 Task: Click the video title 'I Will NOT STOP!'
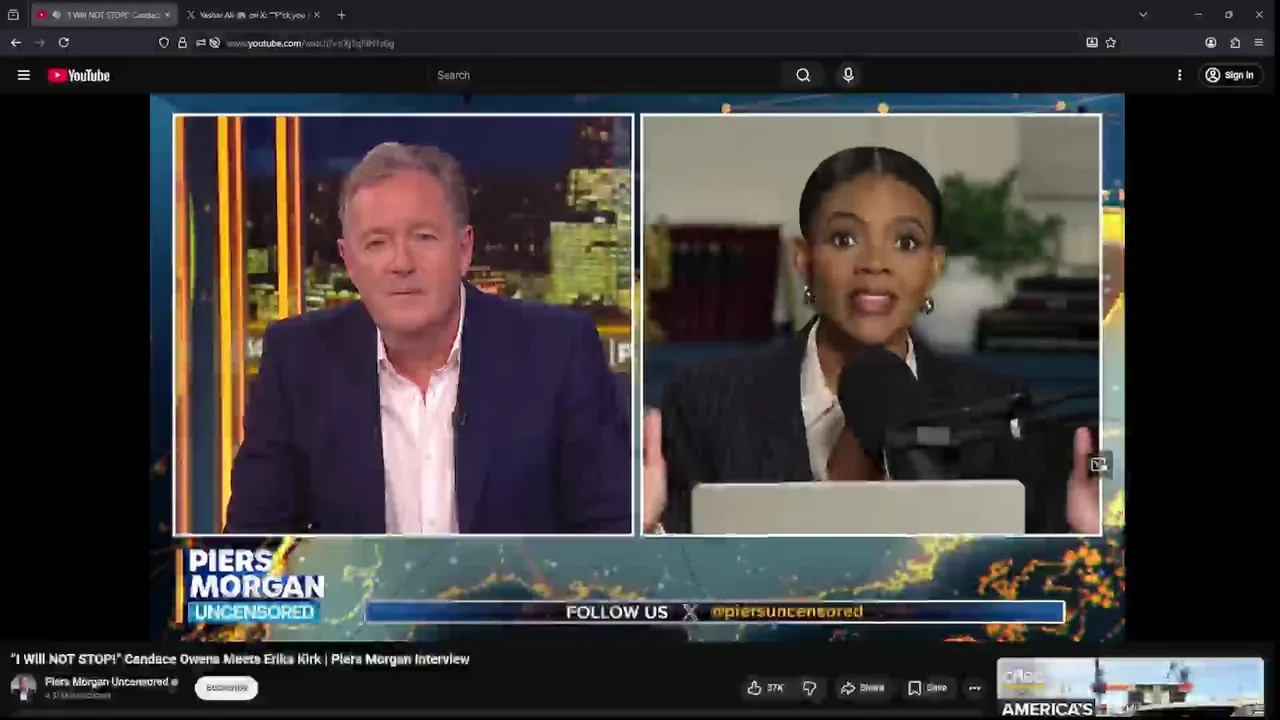click(240, 659)
